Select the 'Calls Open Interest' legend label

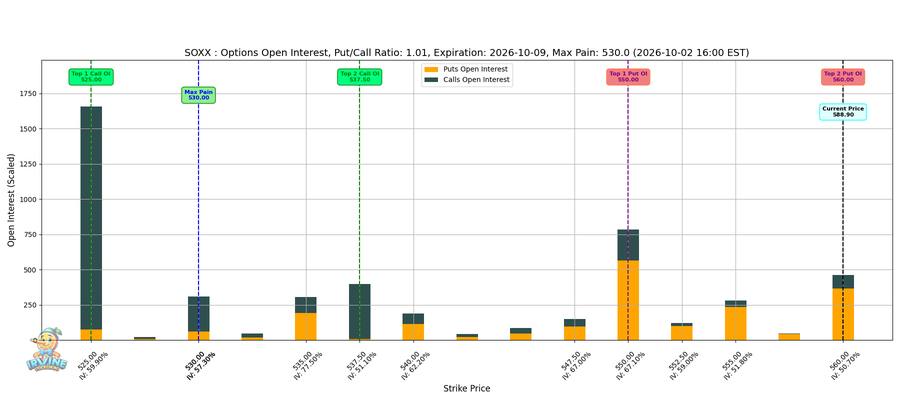coord(476,80)
